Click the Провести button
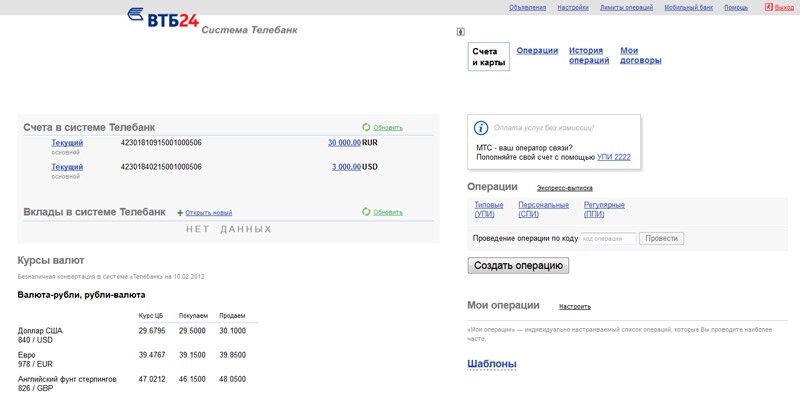800x405 pixels. [661, 238]
